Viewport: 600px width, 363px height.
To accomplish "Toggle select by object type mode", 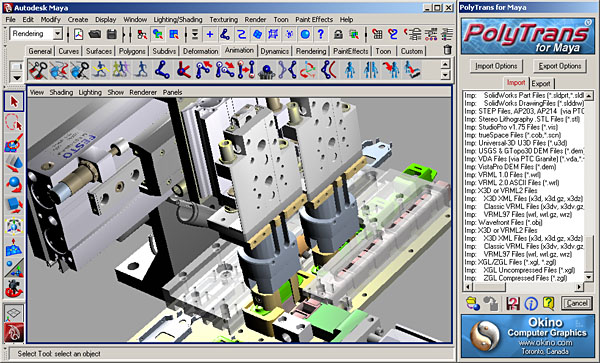I will [x=158, y=34].
